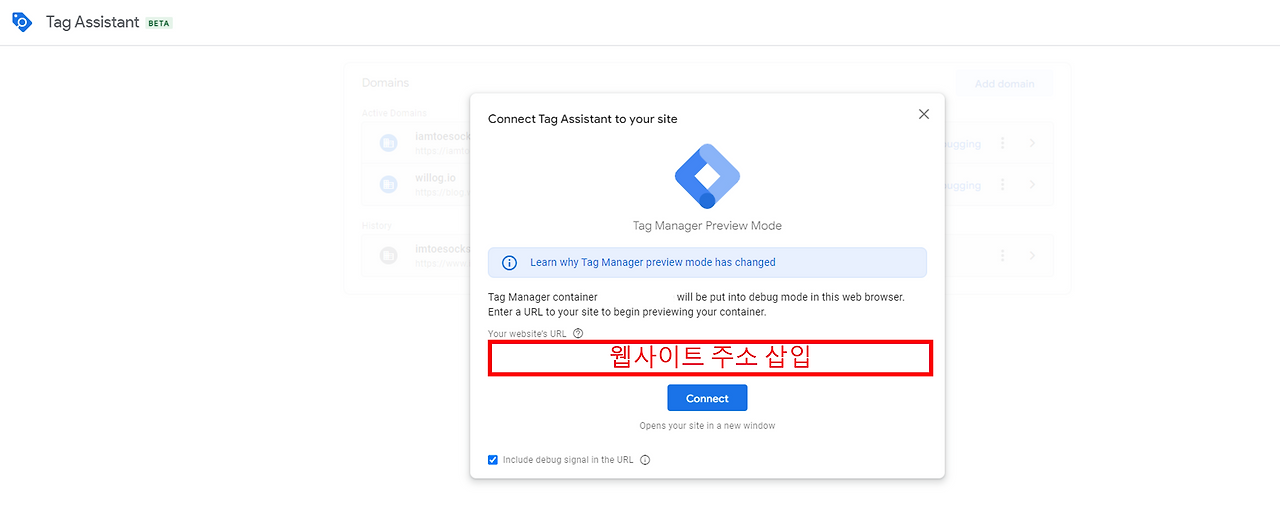The height and width of the screenshot is (531, 1280).
Task: Click the Tag Manager diamond logo
Action: [x=707, y=176]
